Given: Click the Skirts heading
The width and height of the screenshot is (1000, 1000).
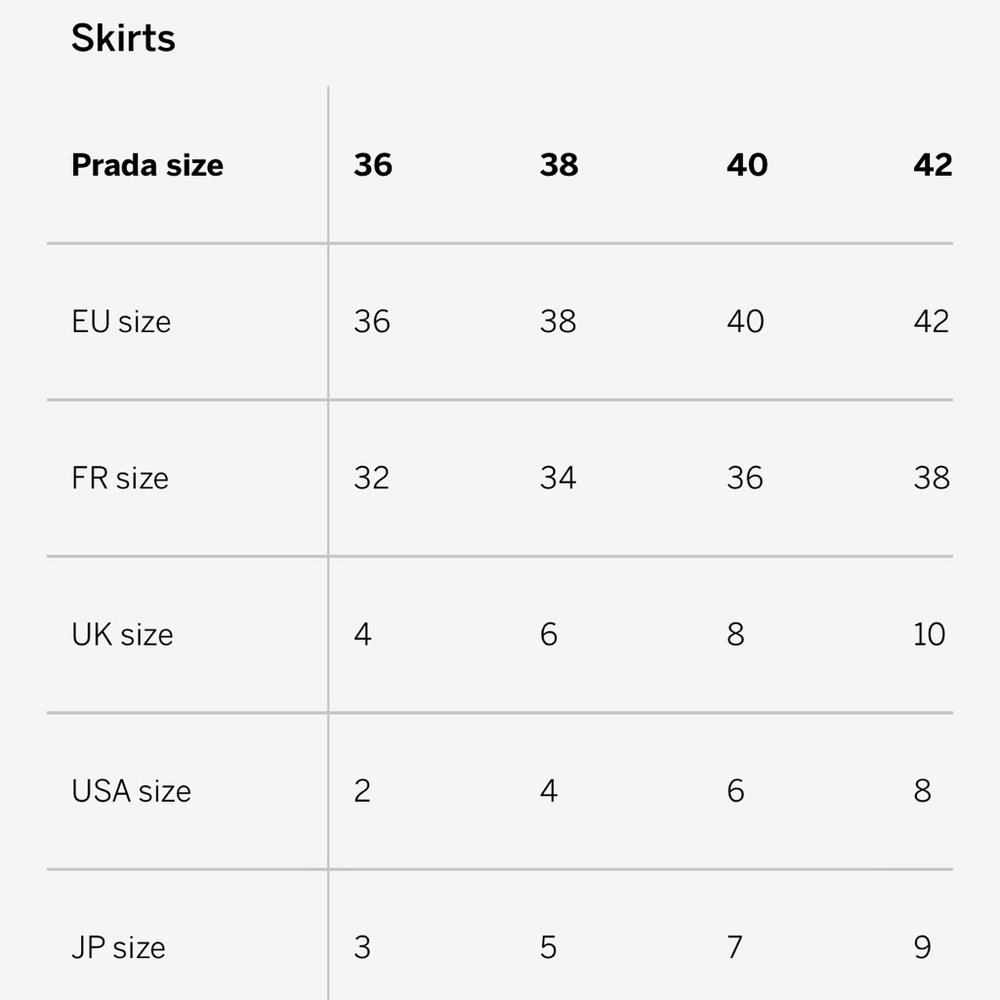Looking at the screenshot, I should (x=123, y=39).
